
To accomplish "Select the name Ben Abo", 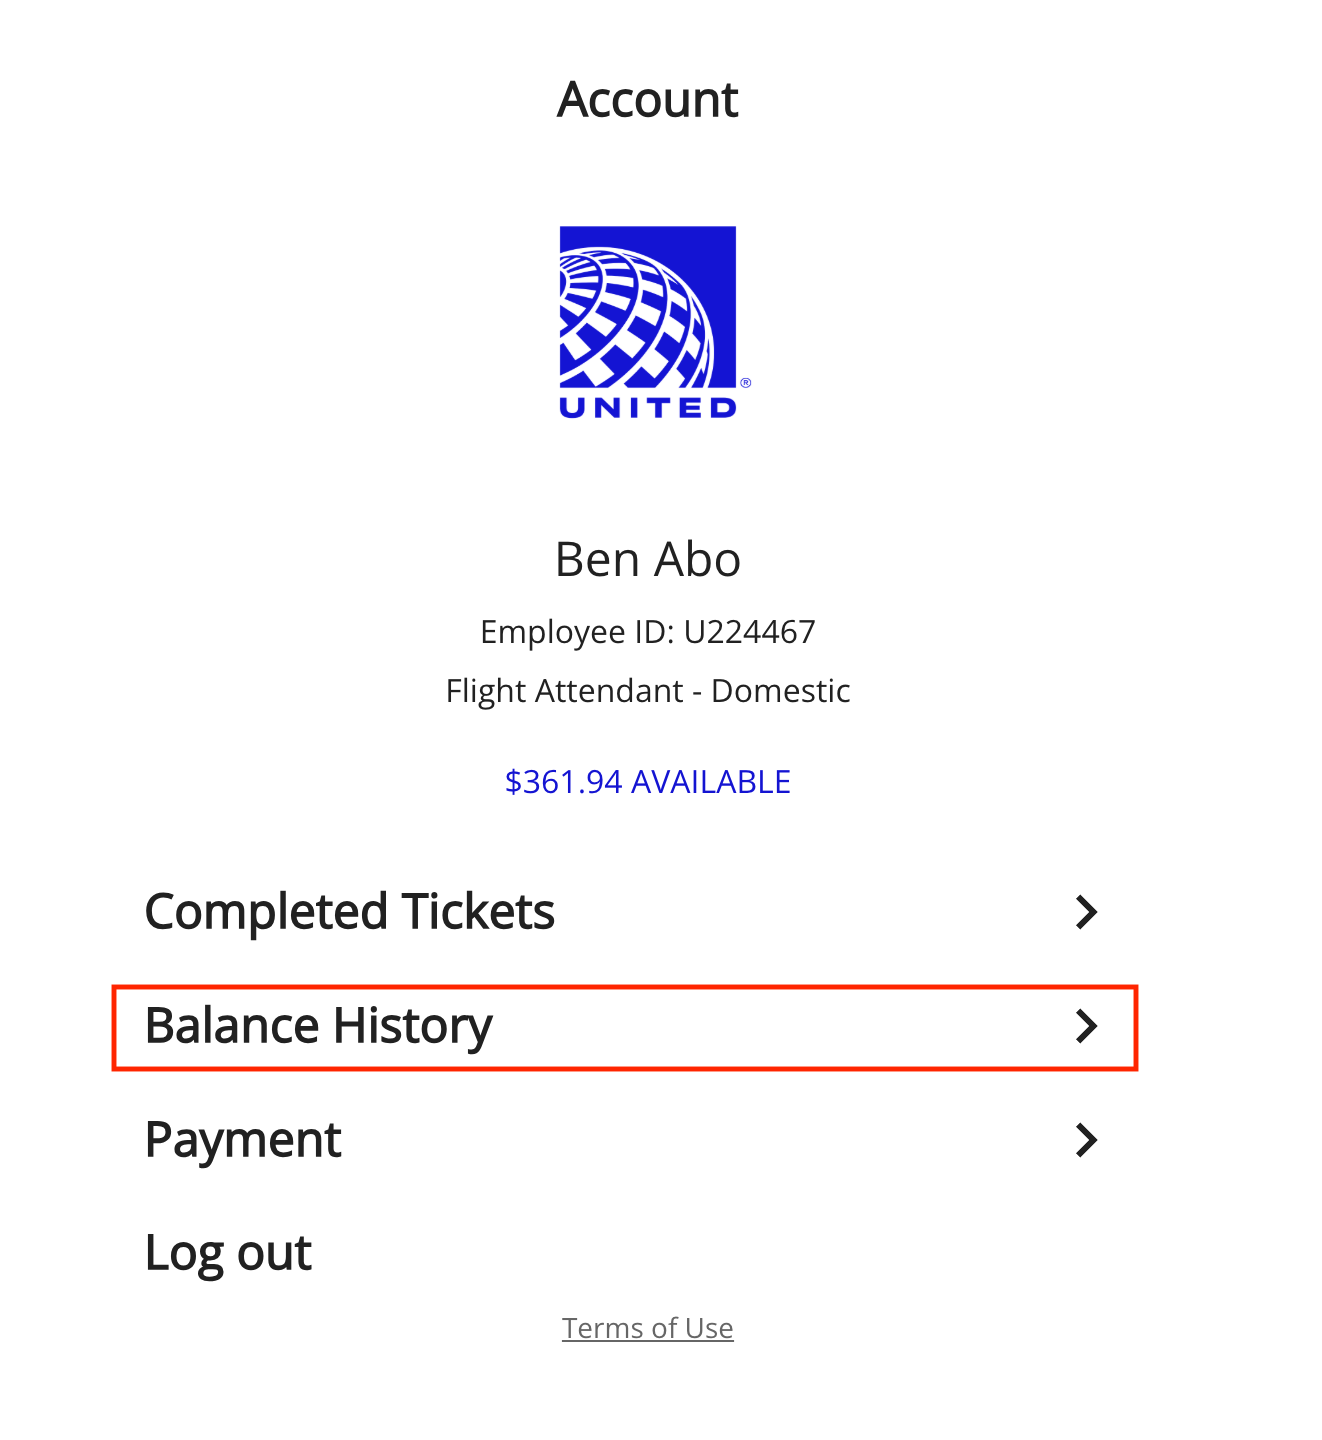I will click(648, 559).
